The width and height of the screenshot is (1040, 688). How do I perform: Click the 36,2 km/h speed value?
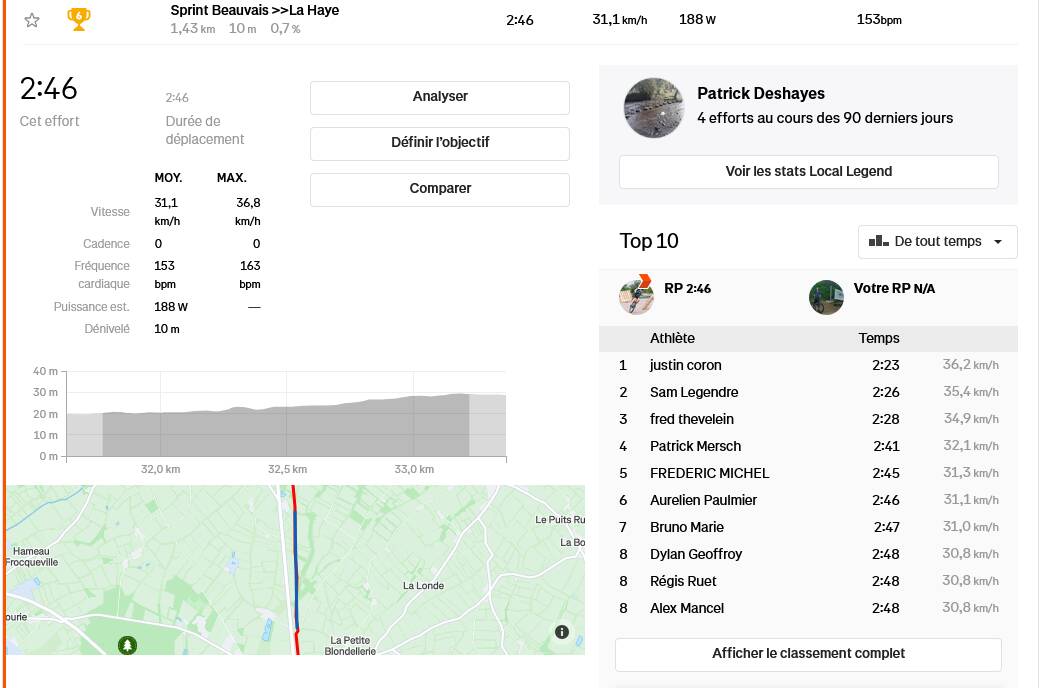click(970, 365)
